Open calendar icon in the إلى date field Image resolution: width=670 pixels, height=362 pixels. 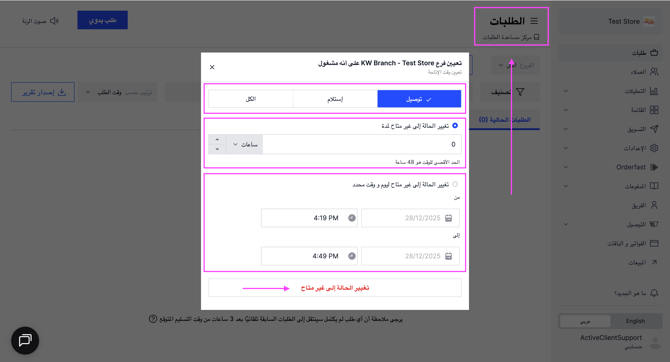click(449, 256)
